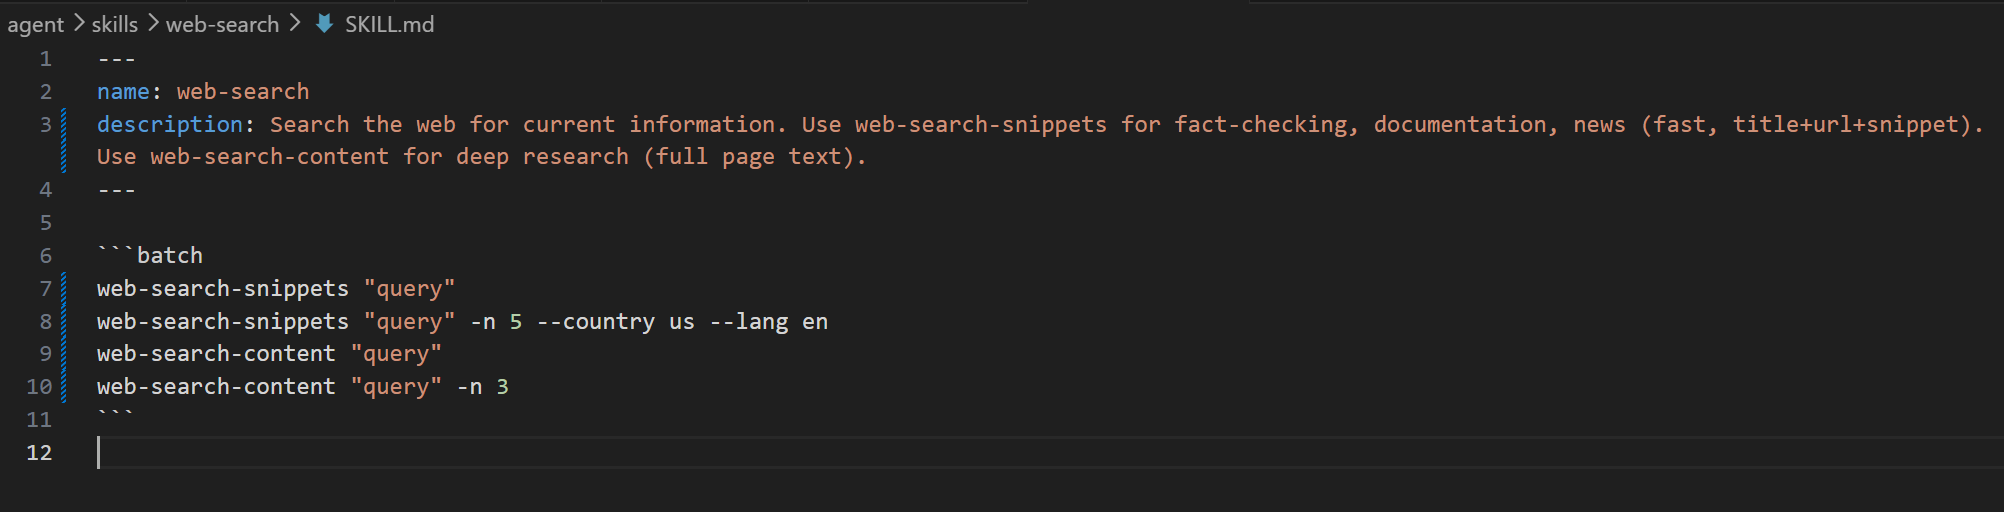Select line number 1 in the gutter
The height and width of the screenshot is (512, 2004).
(x=45, y=59)
